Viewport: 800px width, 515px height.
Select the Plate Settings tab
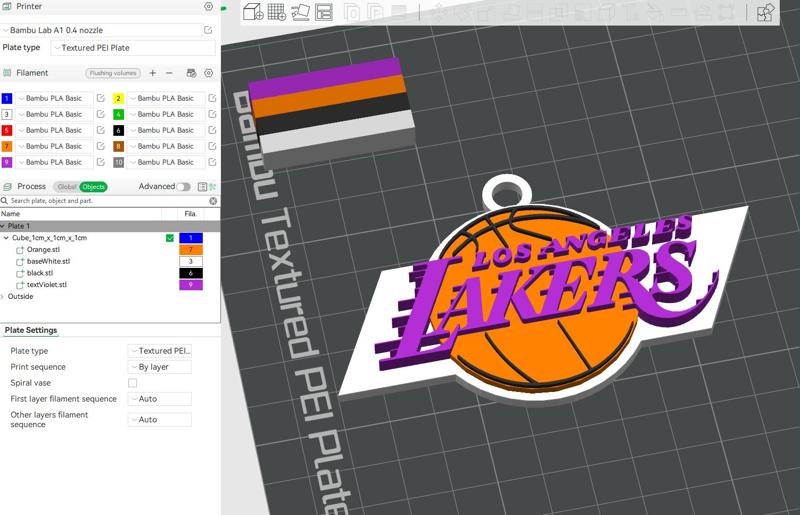point(31,330)
